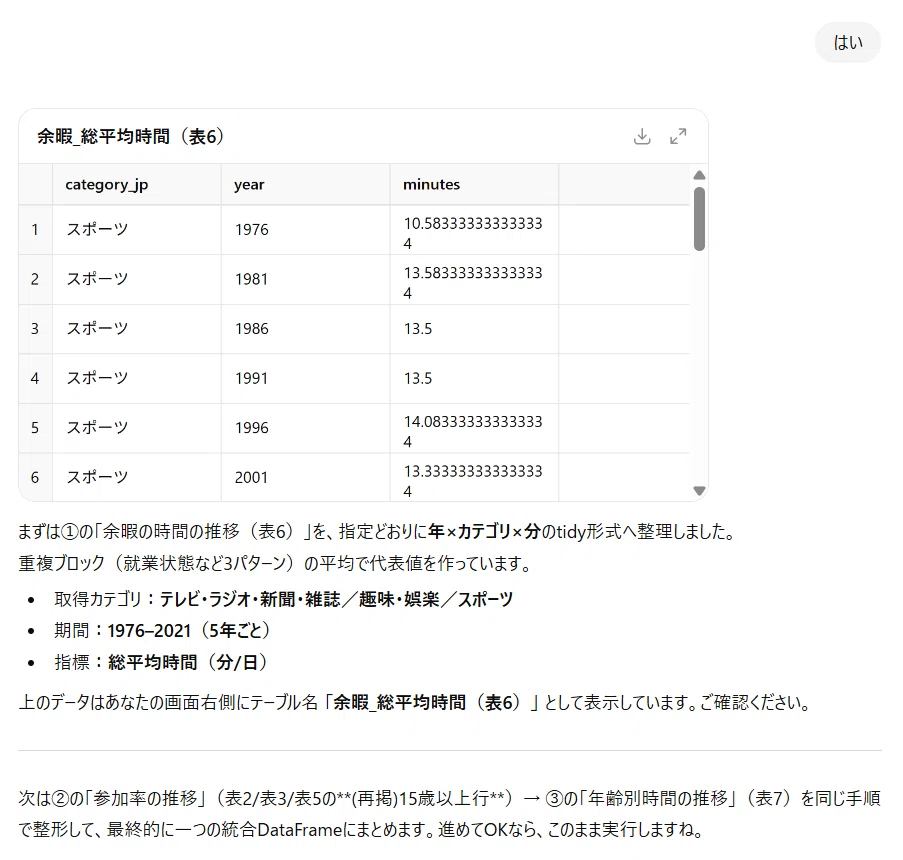Click the table's vertical scrollbar thumb
903x860 pixels.
(699, 219)
